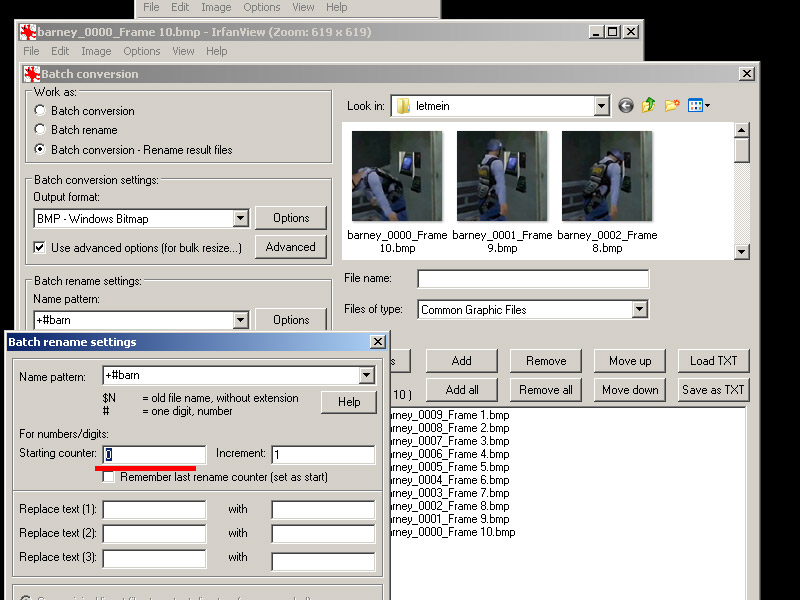800x600 pixels.
Task: Expand Name pattern dropdown in Batch rename settings
Action: pos(366,376)
